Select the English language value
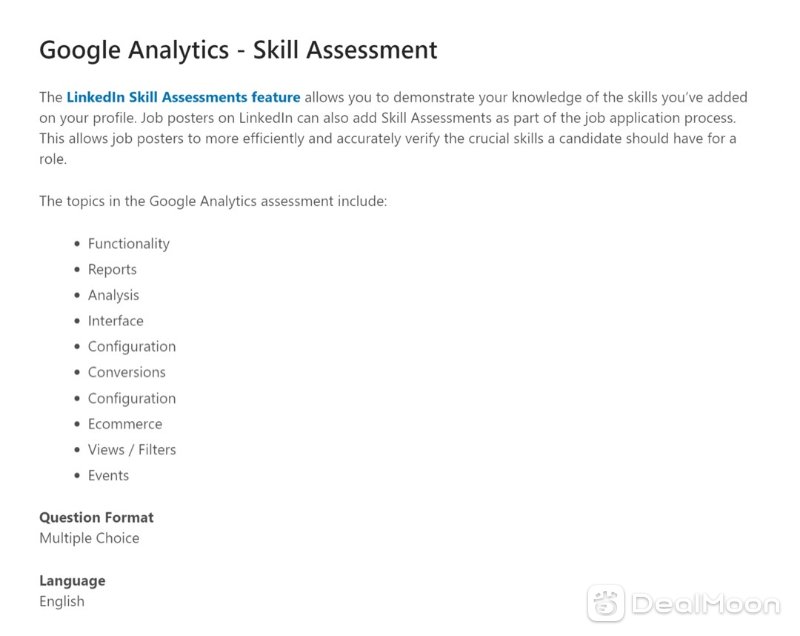The image size is (800, 636). pos(62,601)
